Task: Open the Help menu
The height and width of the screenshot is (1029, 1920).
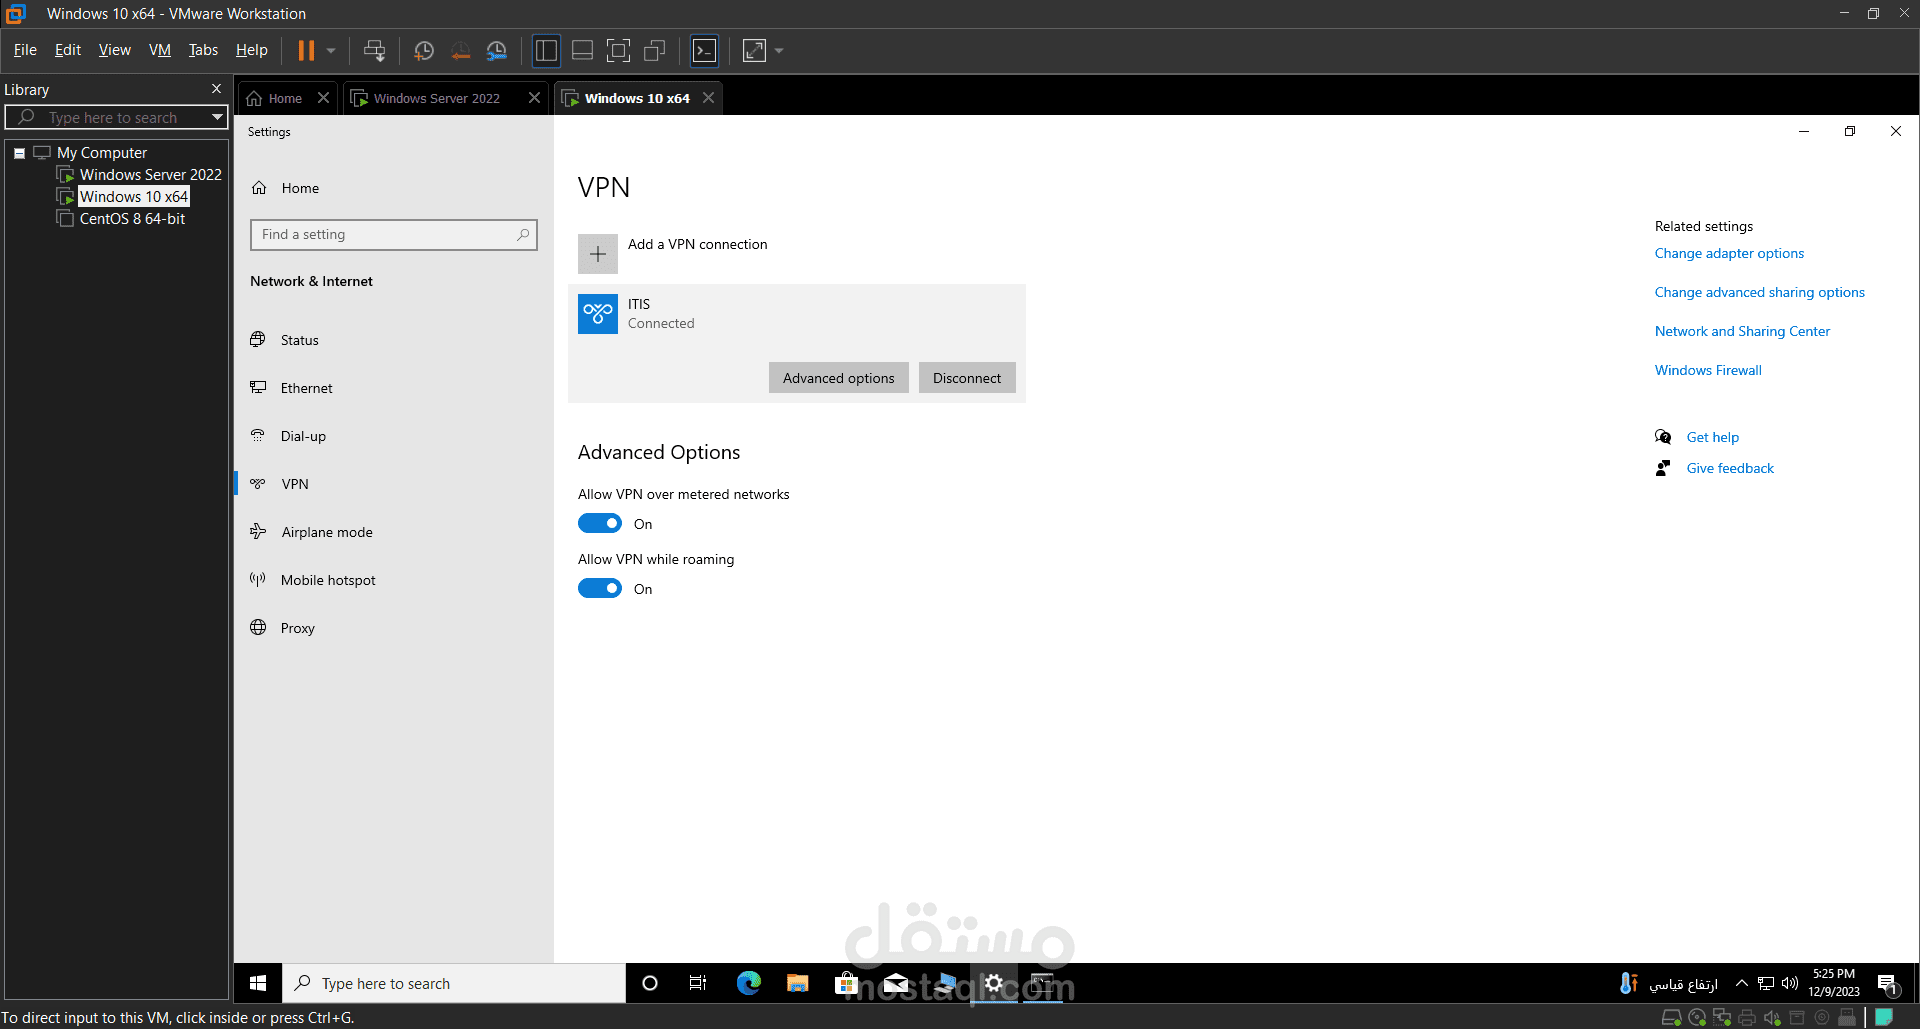Action: tap(252, 50)
